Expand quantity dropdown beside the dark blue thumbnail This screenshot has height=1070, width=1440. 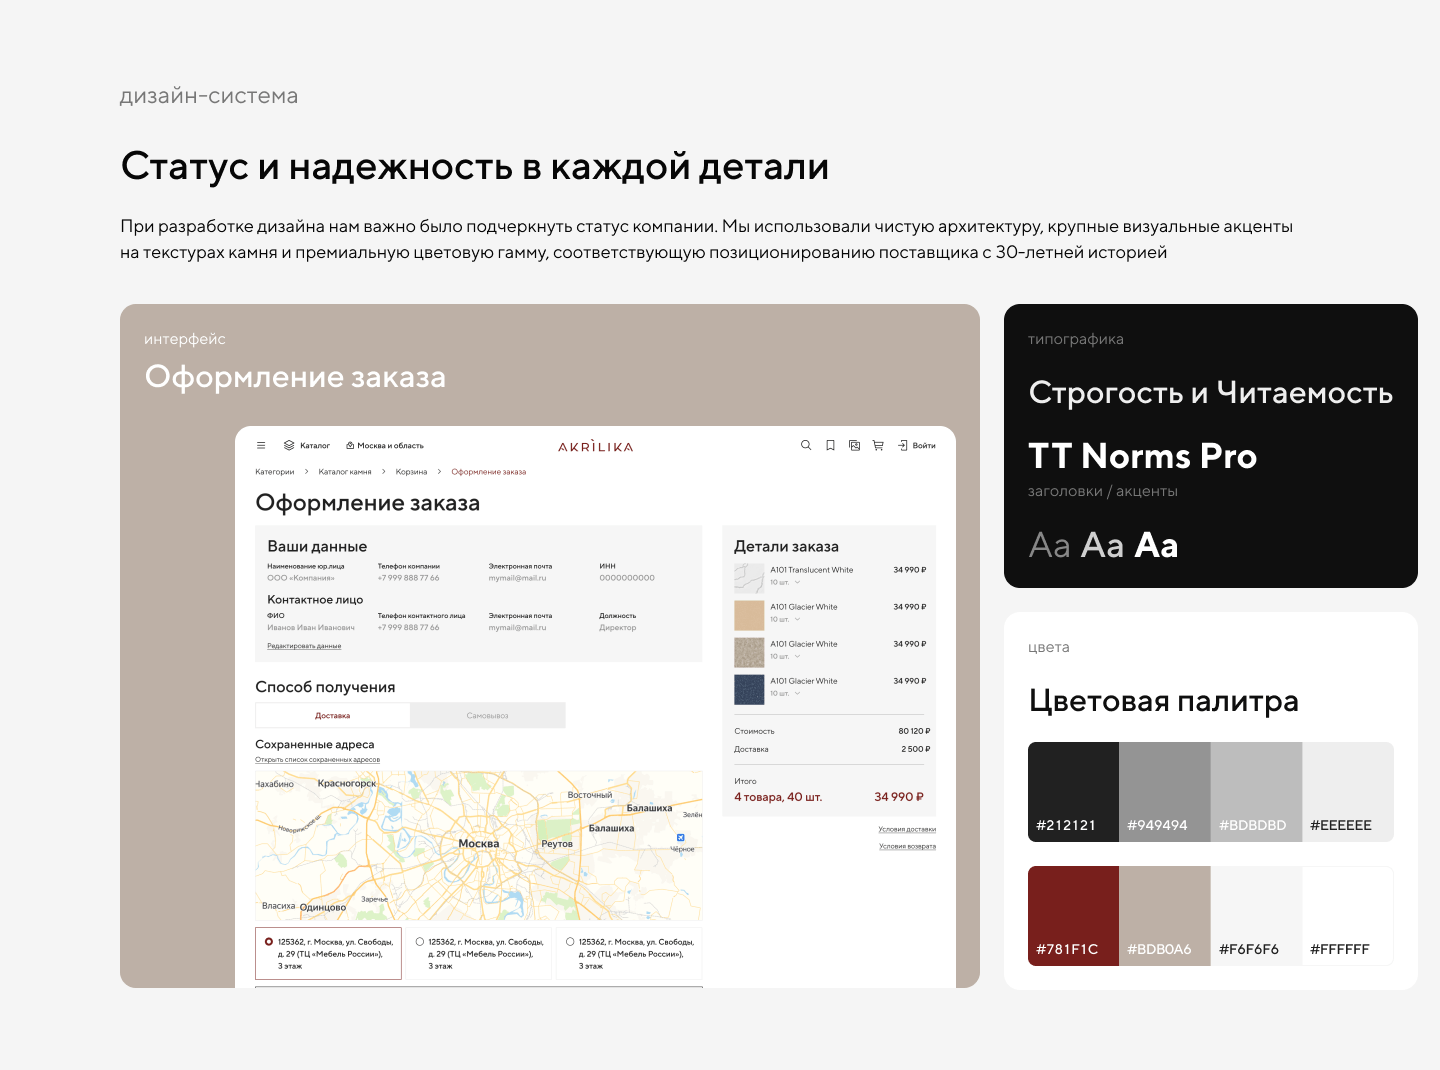(797, 693)
